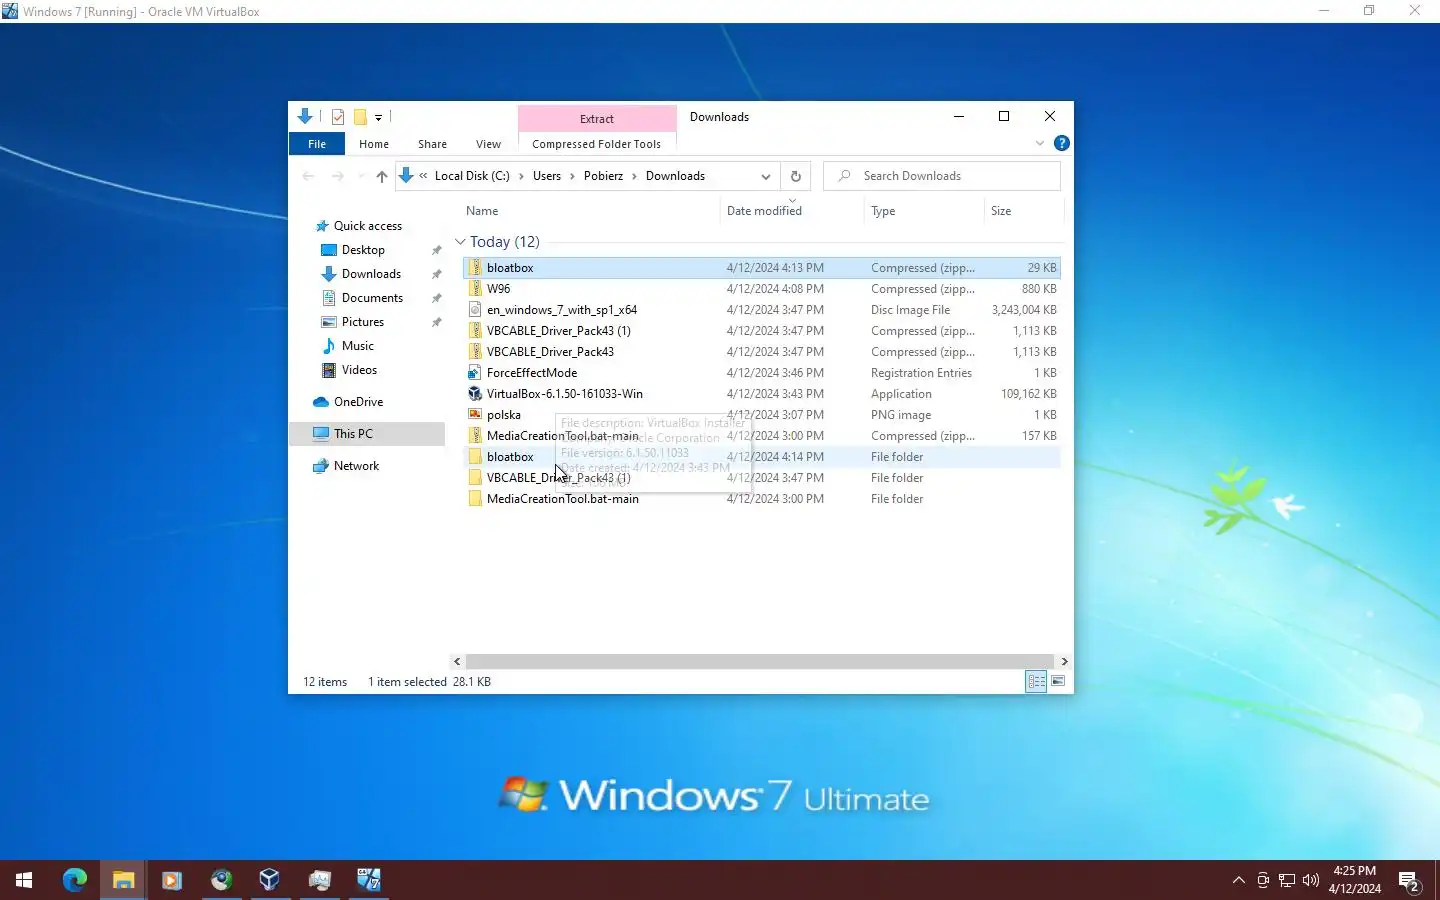Click the pink Extract contextual tab
1440x900 pixels.
(597, 118)
